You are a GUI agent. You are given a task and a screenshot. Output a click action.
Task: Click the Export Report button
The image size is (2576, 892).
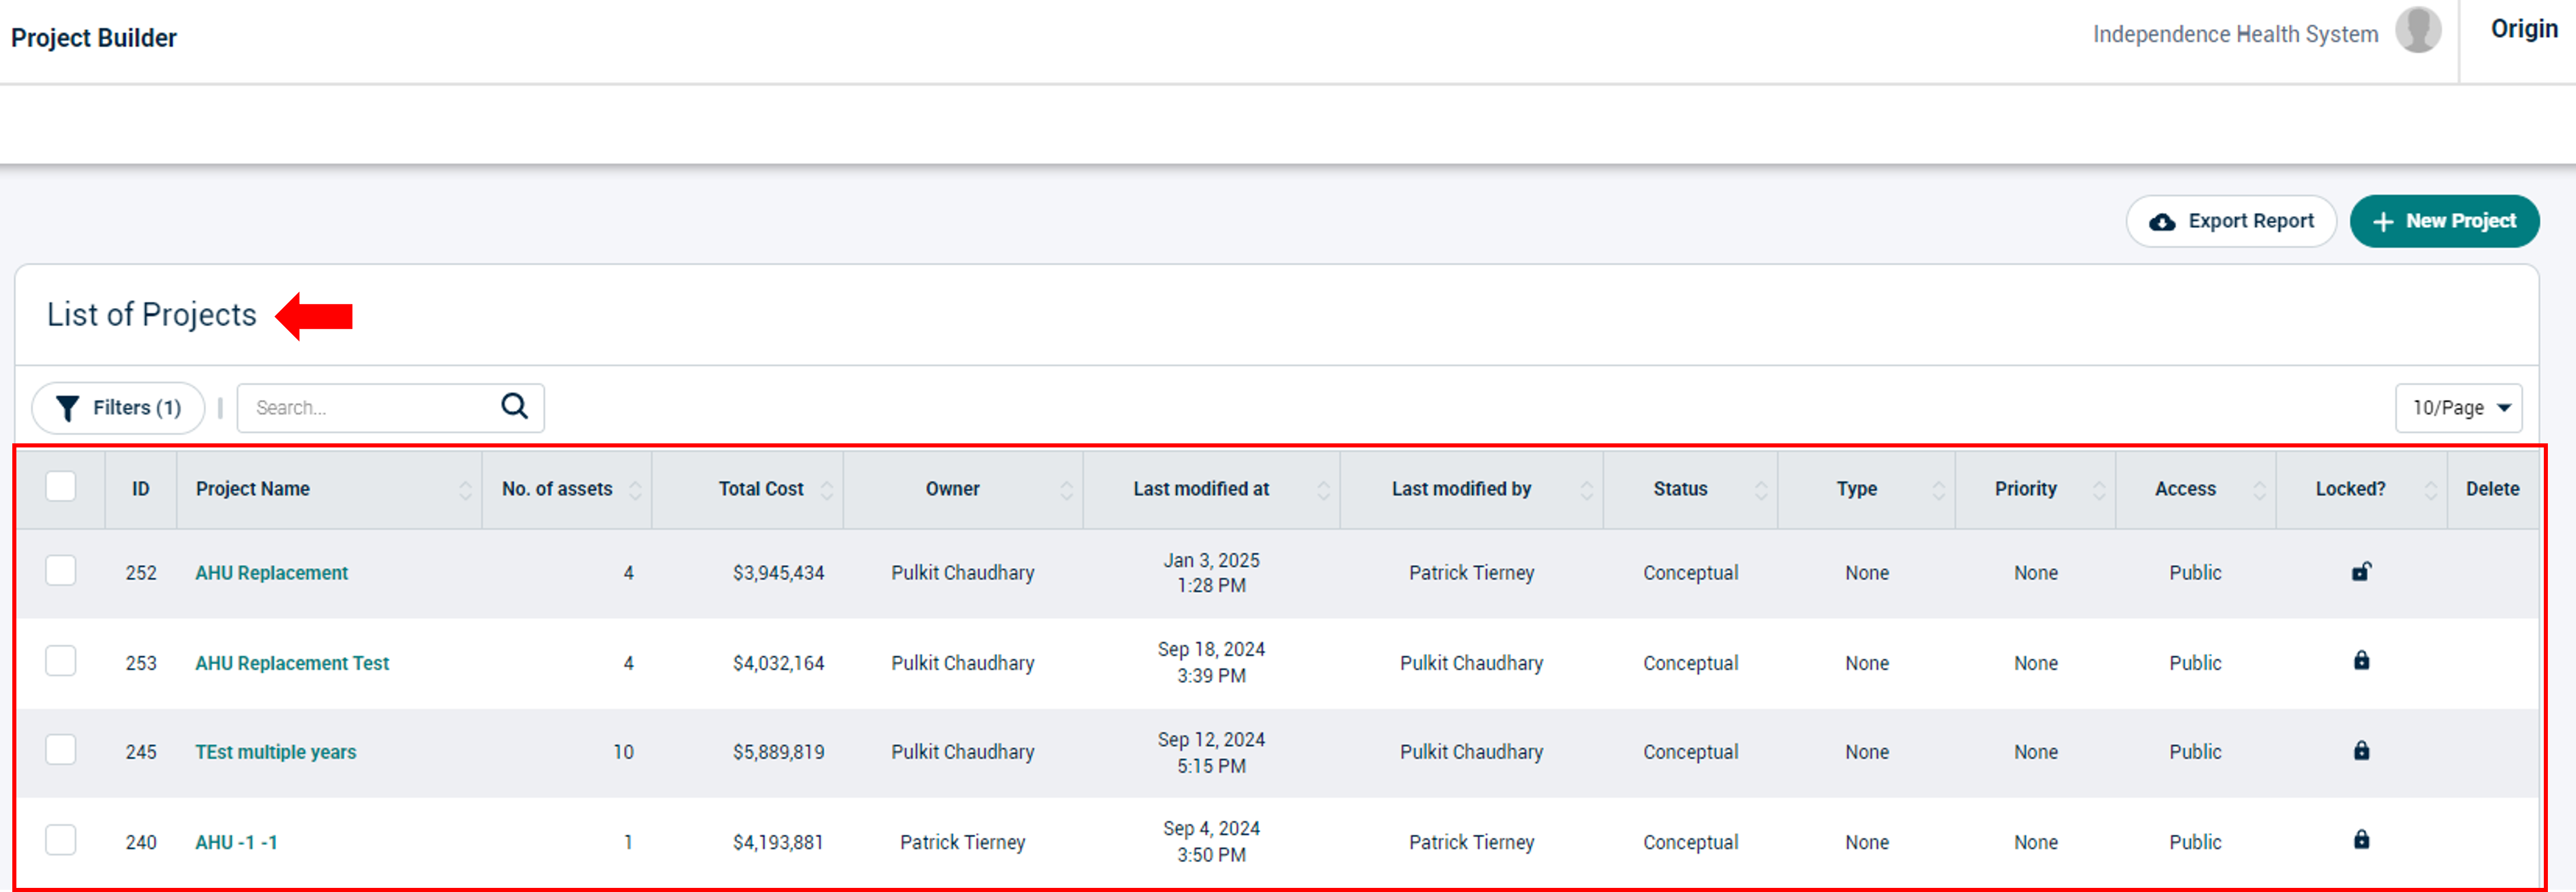tap(2231, 221)
